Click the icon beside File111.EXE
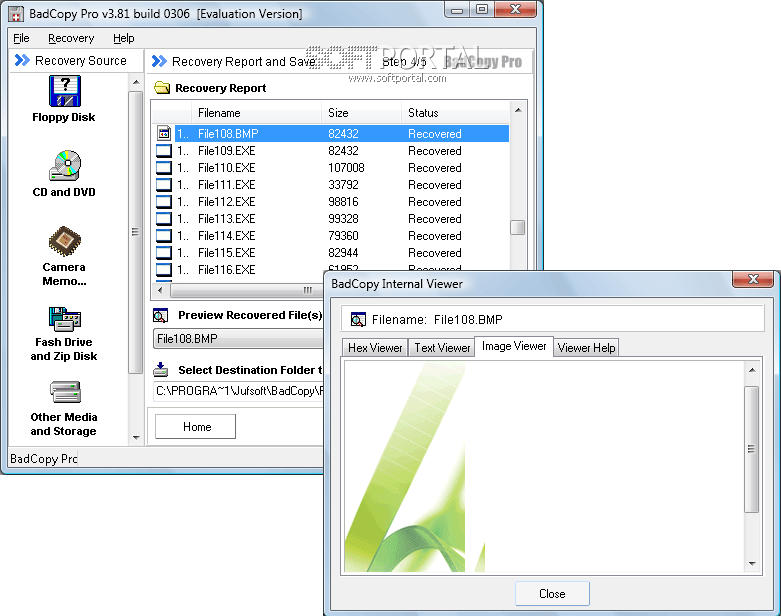781x616 pixels. click(x=164, y=184)
